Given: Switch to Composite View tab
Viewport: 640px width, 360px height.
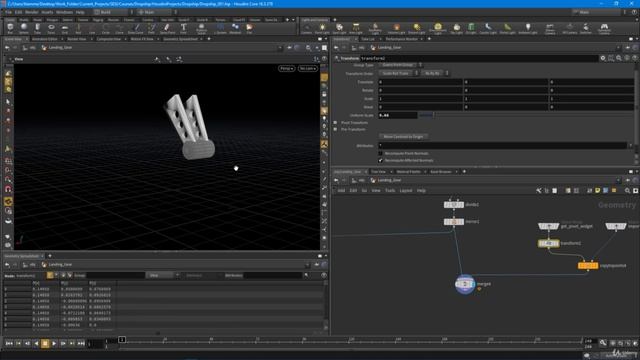Looking at the screenshot, I should (109, 39).
